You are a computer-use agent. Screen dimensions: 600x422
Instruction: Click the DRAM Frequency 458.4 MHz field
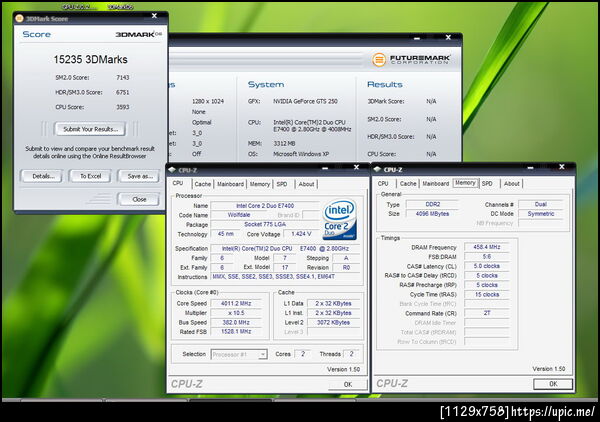pos(487,247)
